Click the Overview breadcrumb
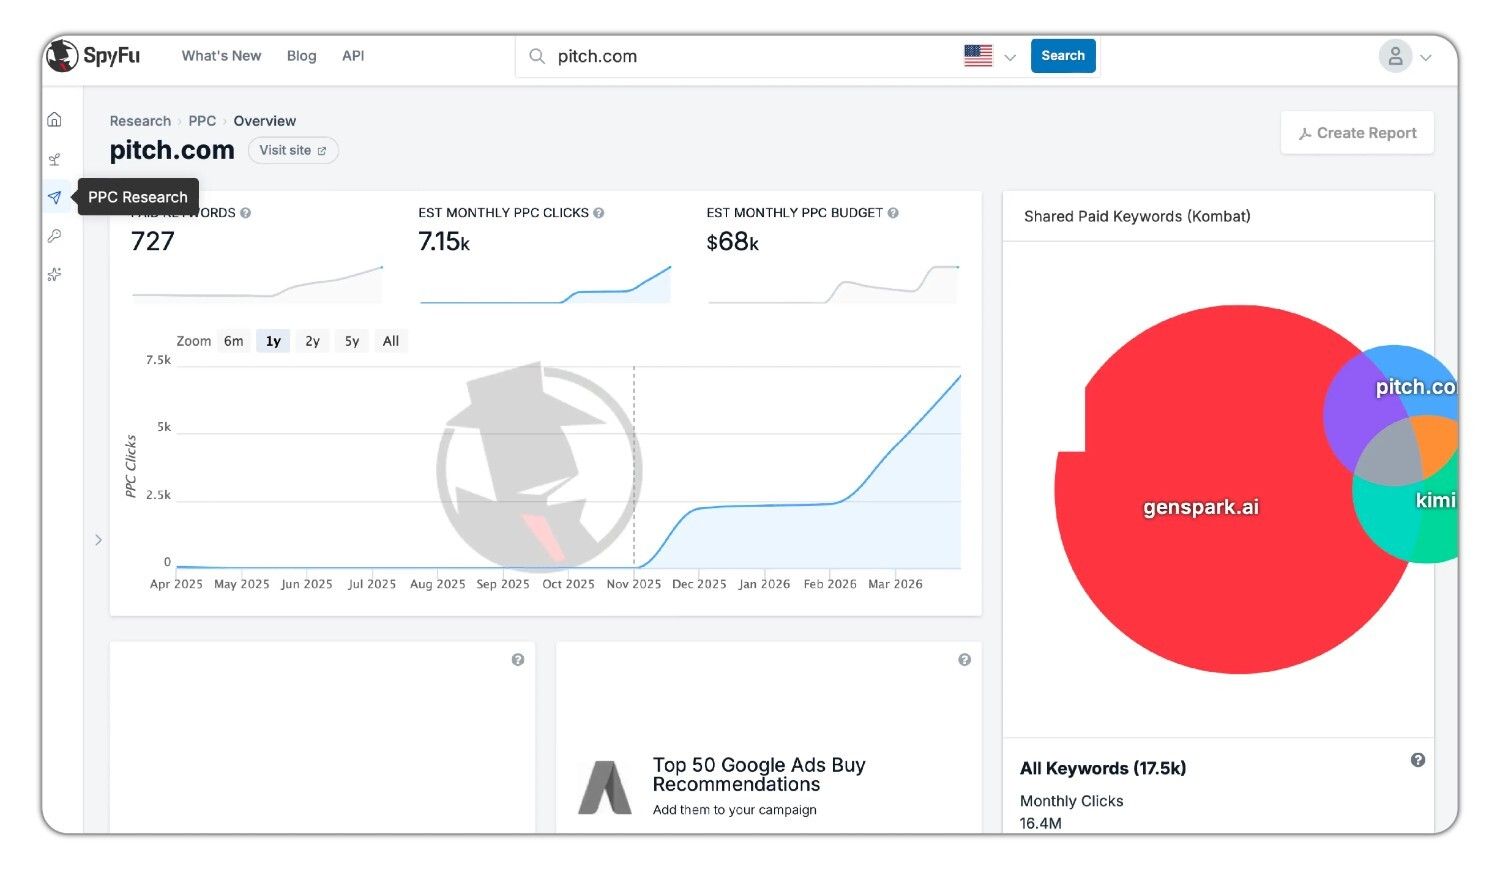Screen dimensions: 1500x869 pos(265,121)
